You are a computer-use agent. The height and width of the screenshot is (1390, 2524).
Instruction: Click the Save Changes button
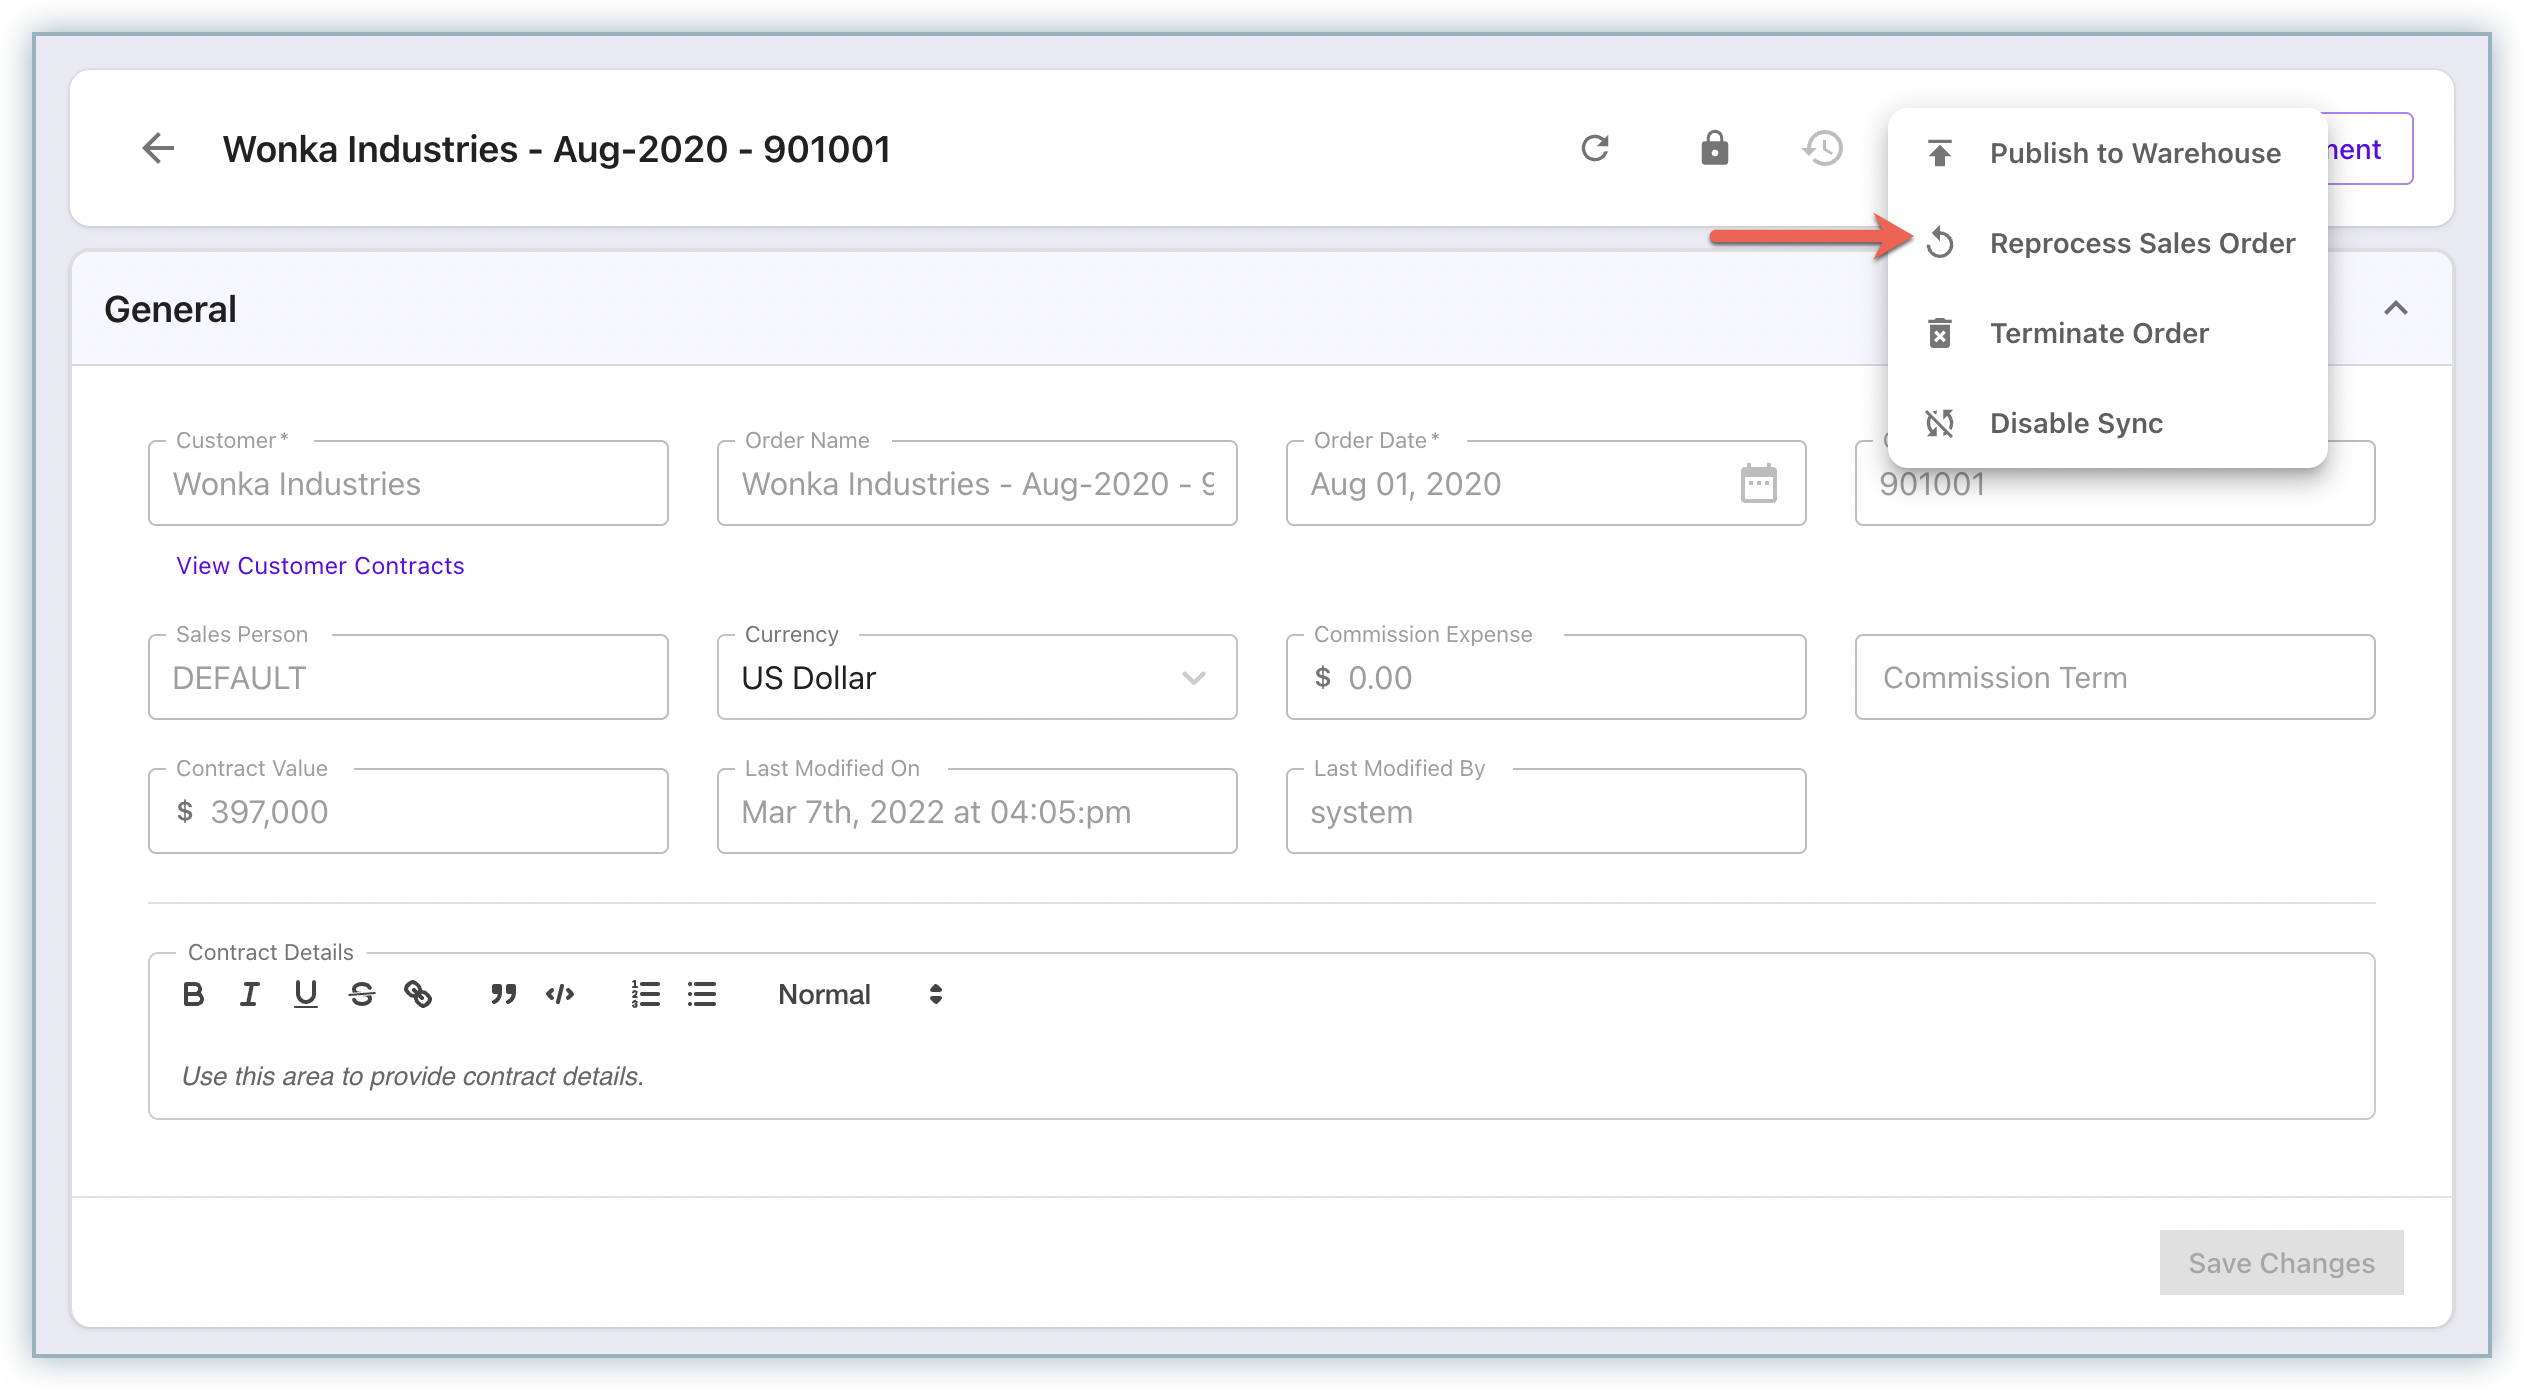[x=2281, y=1263]
